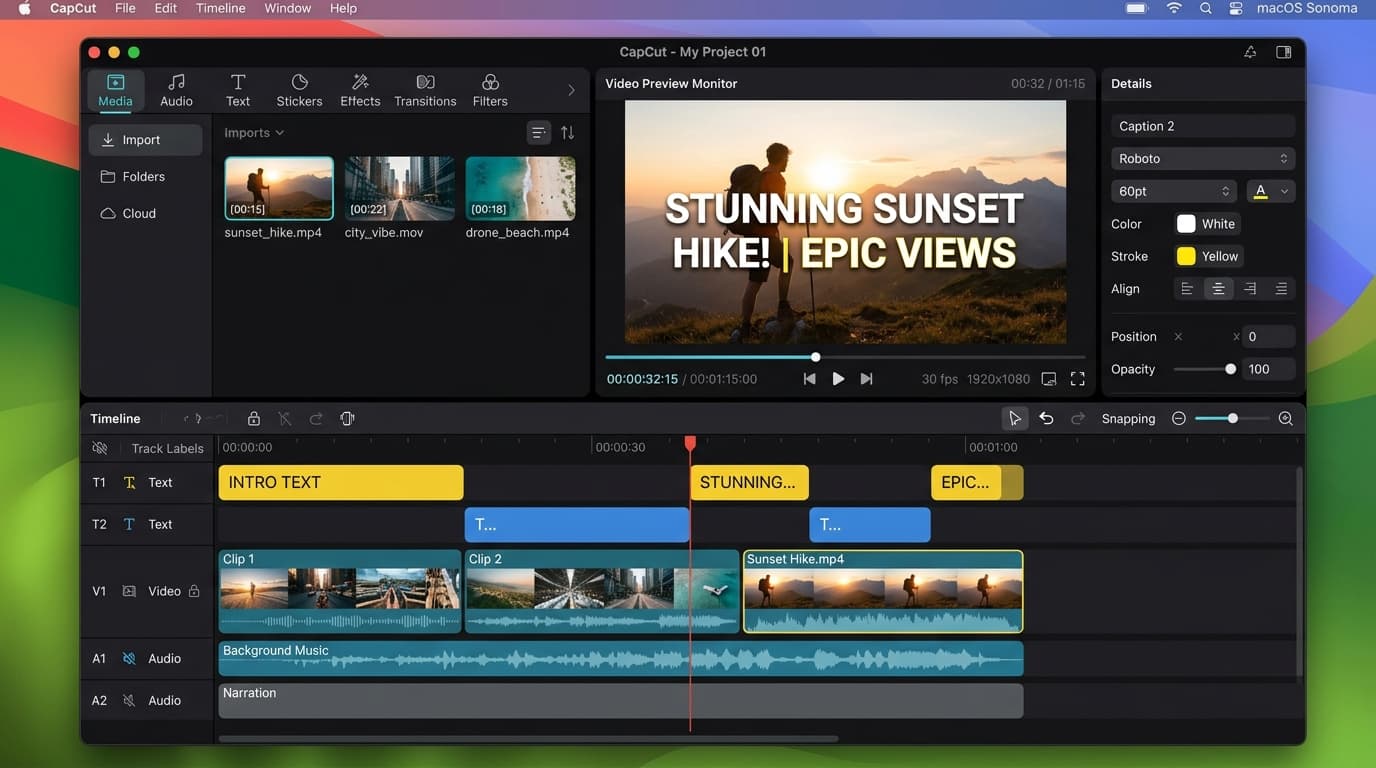The image size is (1376, 768).
Task: Click the timeline split/cut icon
Action: [285, 419]
